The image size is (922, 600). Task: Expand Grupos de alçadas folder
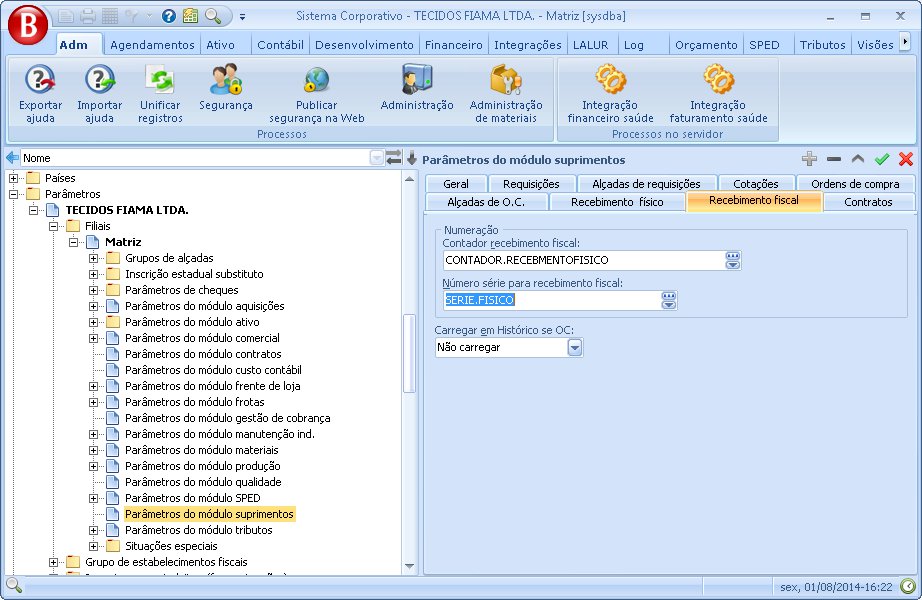[x=93, y=258]
